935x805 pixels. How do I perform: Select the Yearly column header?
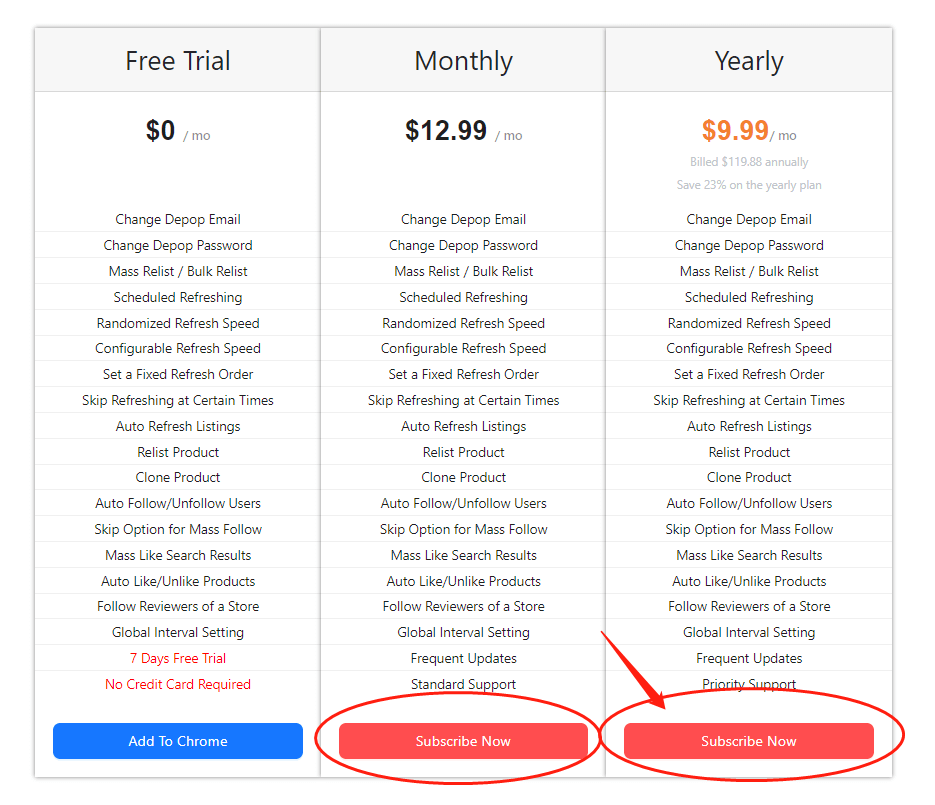748,61
